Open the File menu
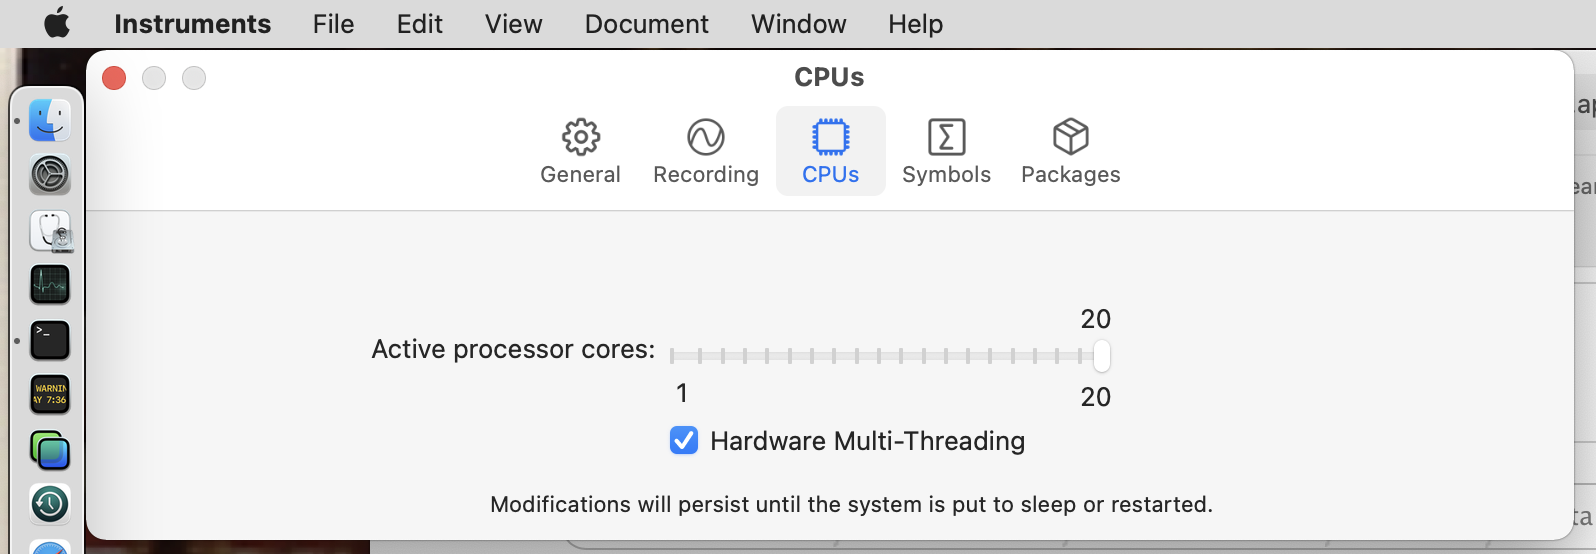Image resolution: width=1596 pixels, height=554 pixels. (333, 24)
